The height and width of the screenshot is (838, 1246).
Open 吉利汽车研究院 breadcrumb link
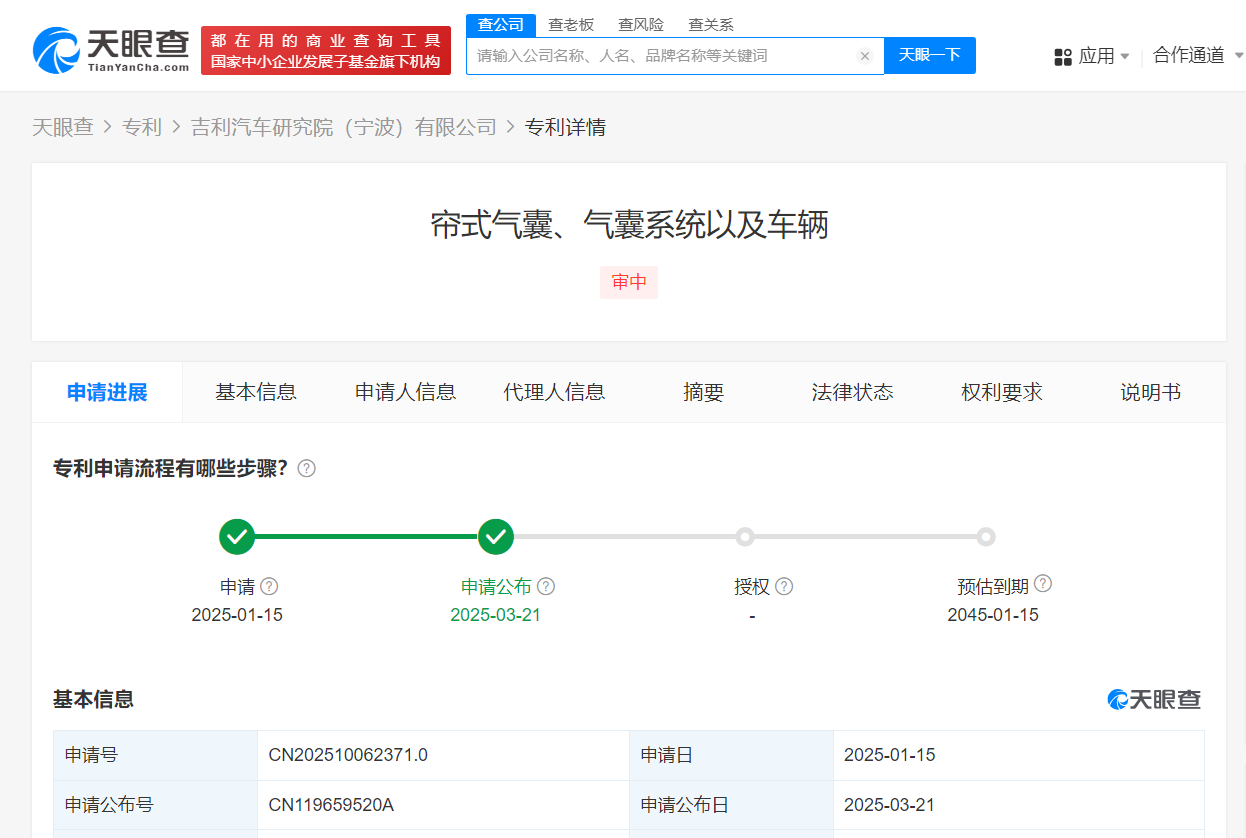pos(343,127)
